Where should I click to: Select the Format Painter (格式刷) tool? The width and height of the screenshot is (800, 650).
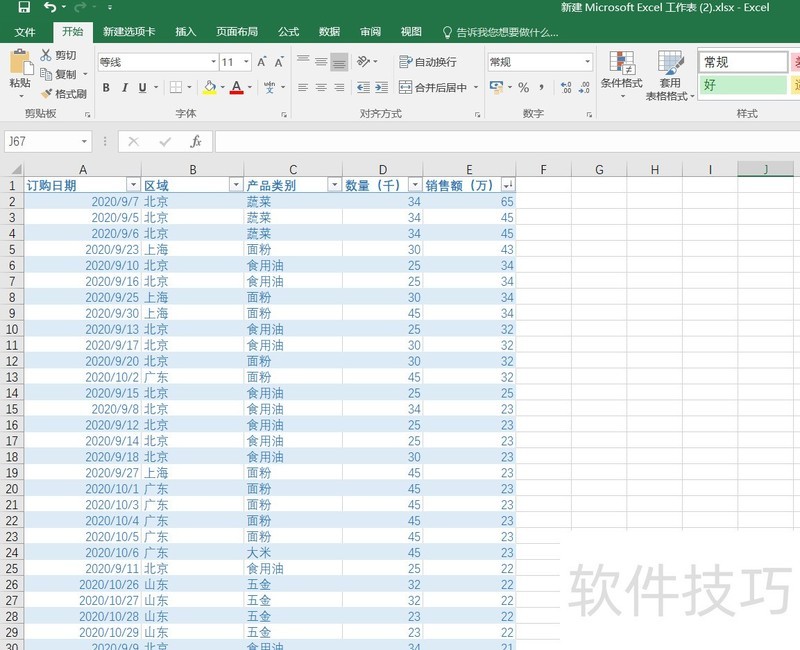64,94
